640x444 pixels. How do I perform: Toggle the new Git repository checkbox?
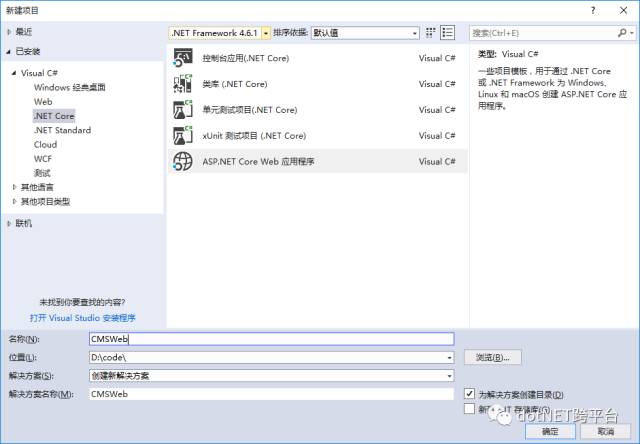[x=469, y=408]
